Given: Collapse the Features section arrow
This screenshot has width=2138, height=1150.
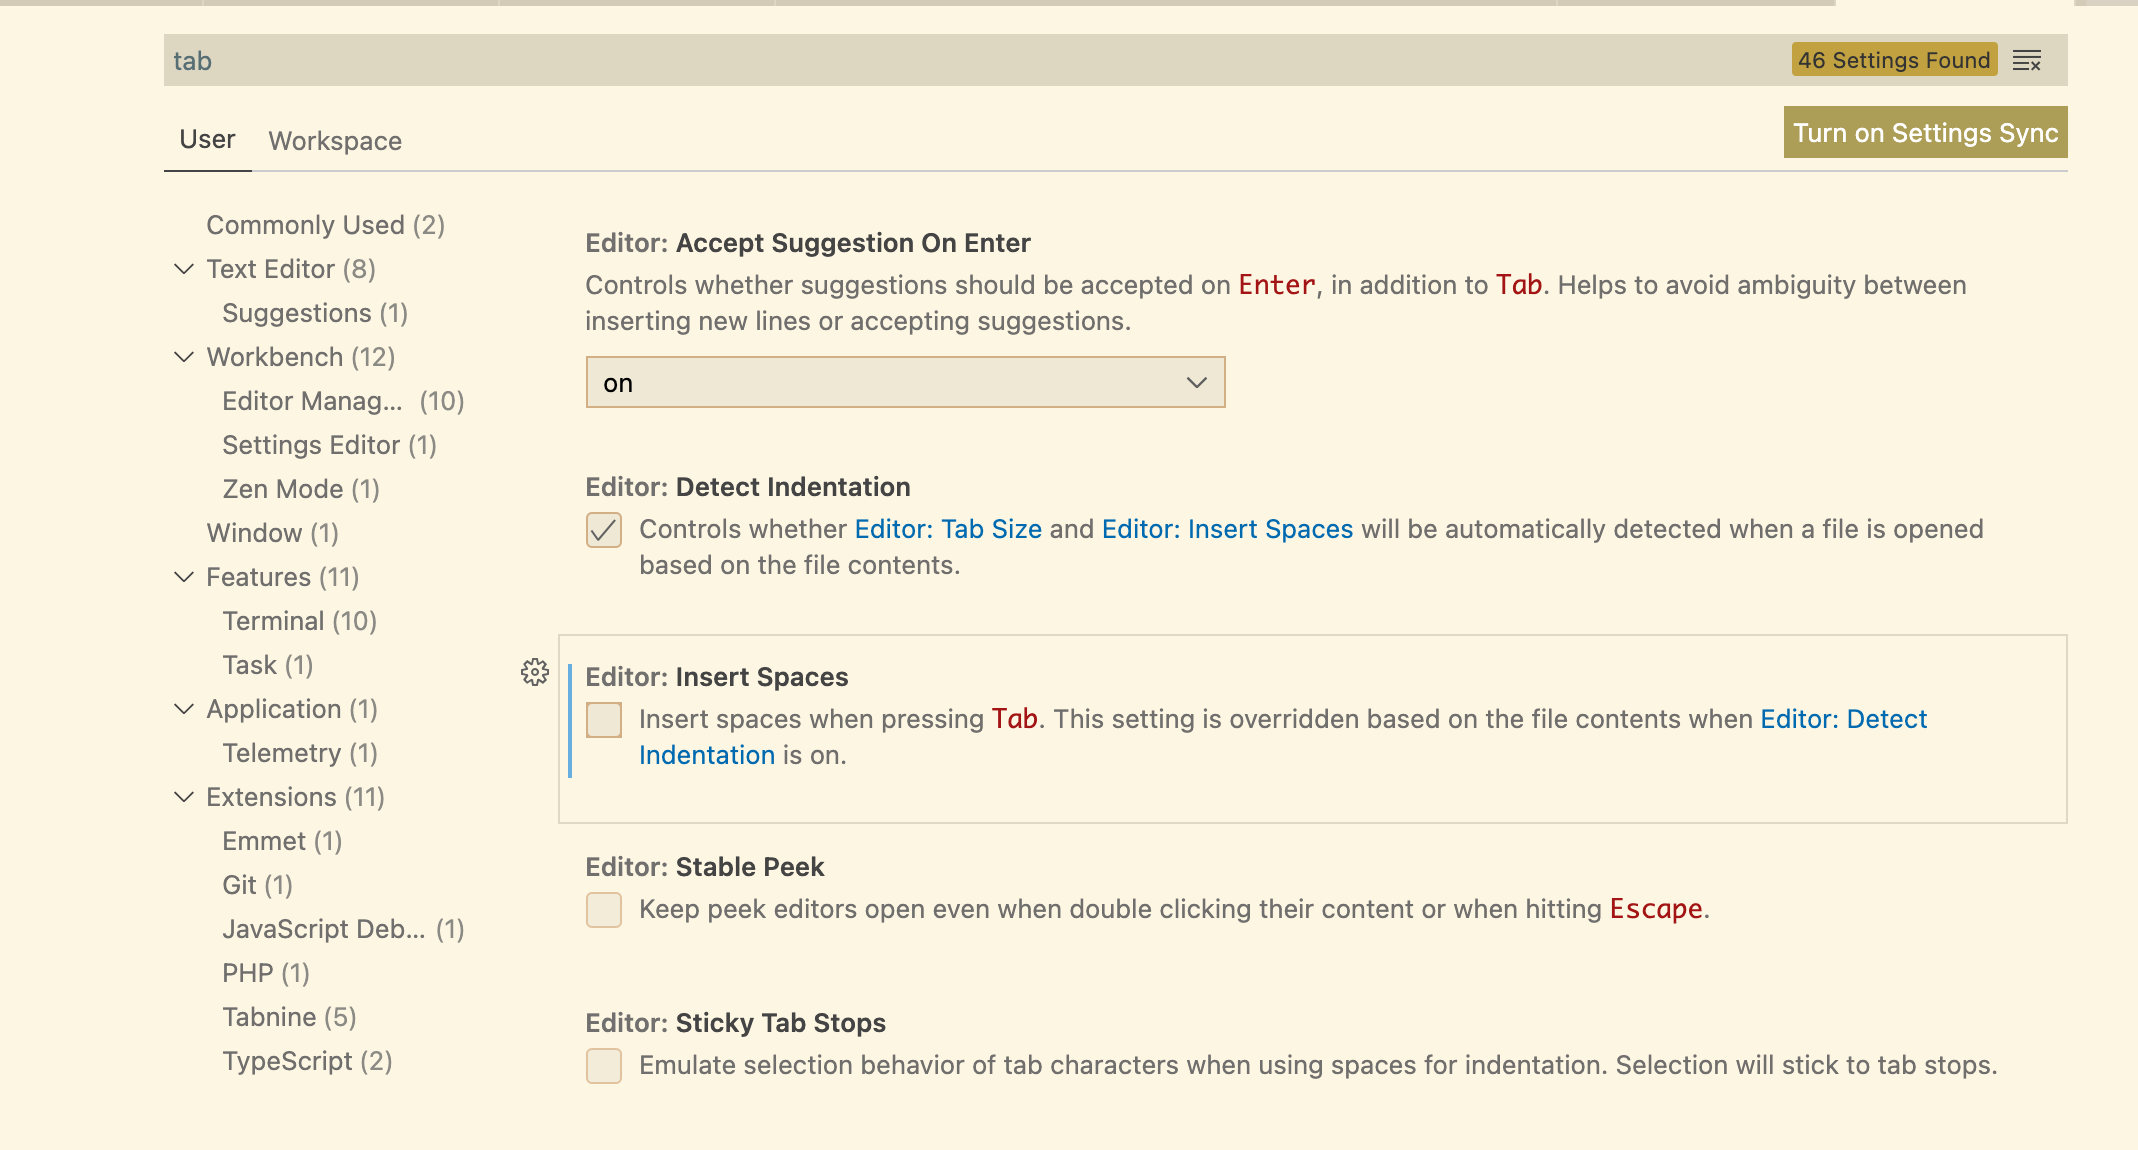Looking at the screenshot, I should click(184, 577).
